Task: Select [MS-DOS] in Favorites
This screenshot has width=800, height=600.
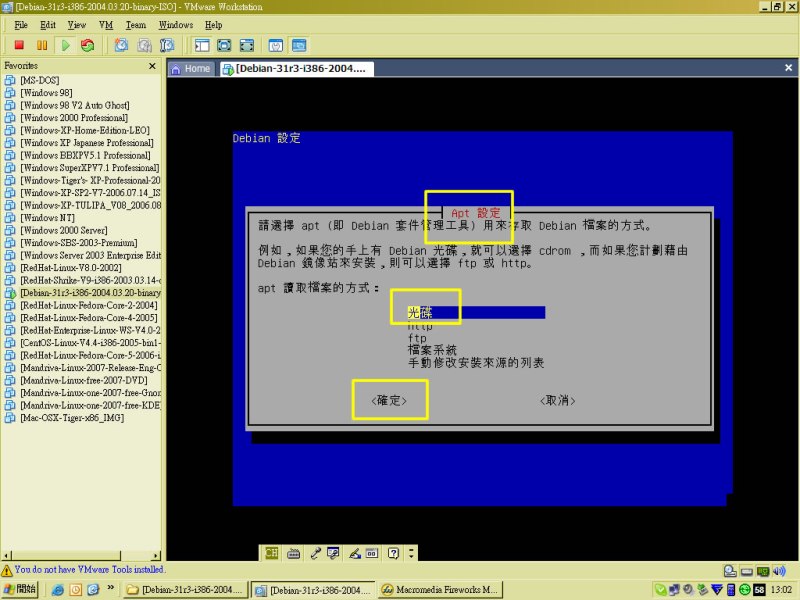Action: tap(40, 80)
